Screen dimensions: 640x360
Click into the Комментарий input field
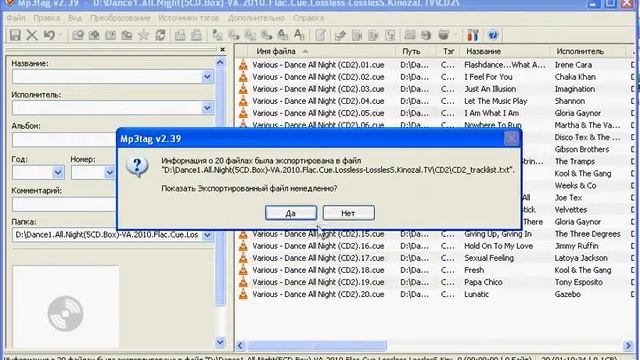point(64,204)
